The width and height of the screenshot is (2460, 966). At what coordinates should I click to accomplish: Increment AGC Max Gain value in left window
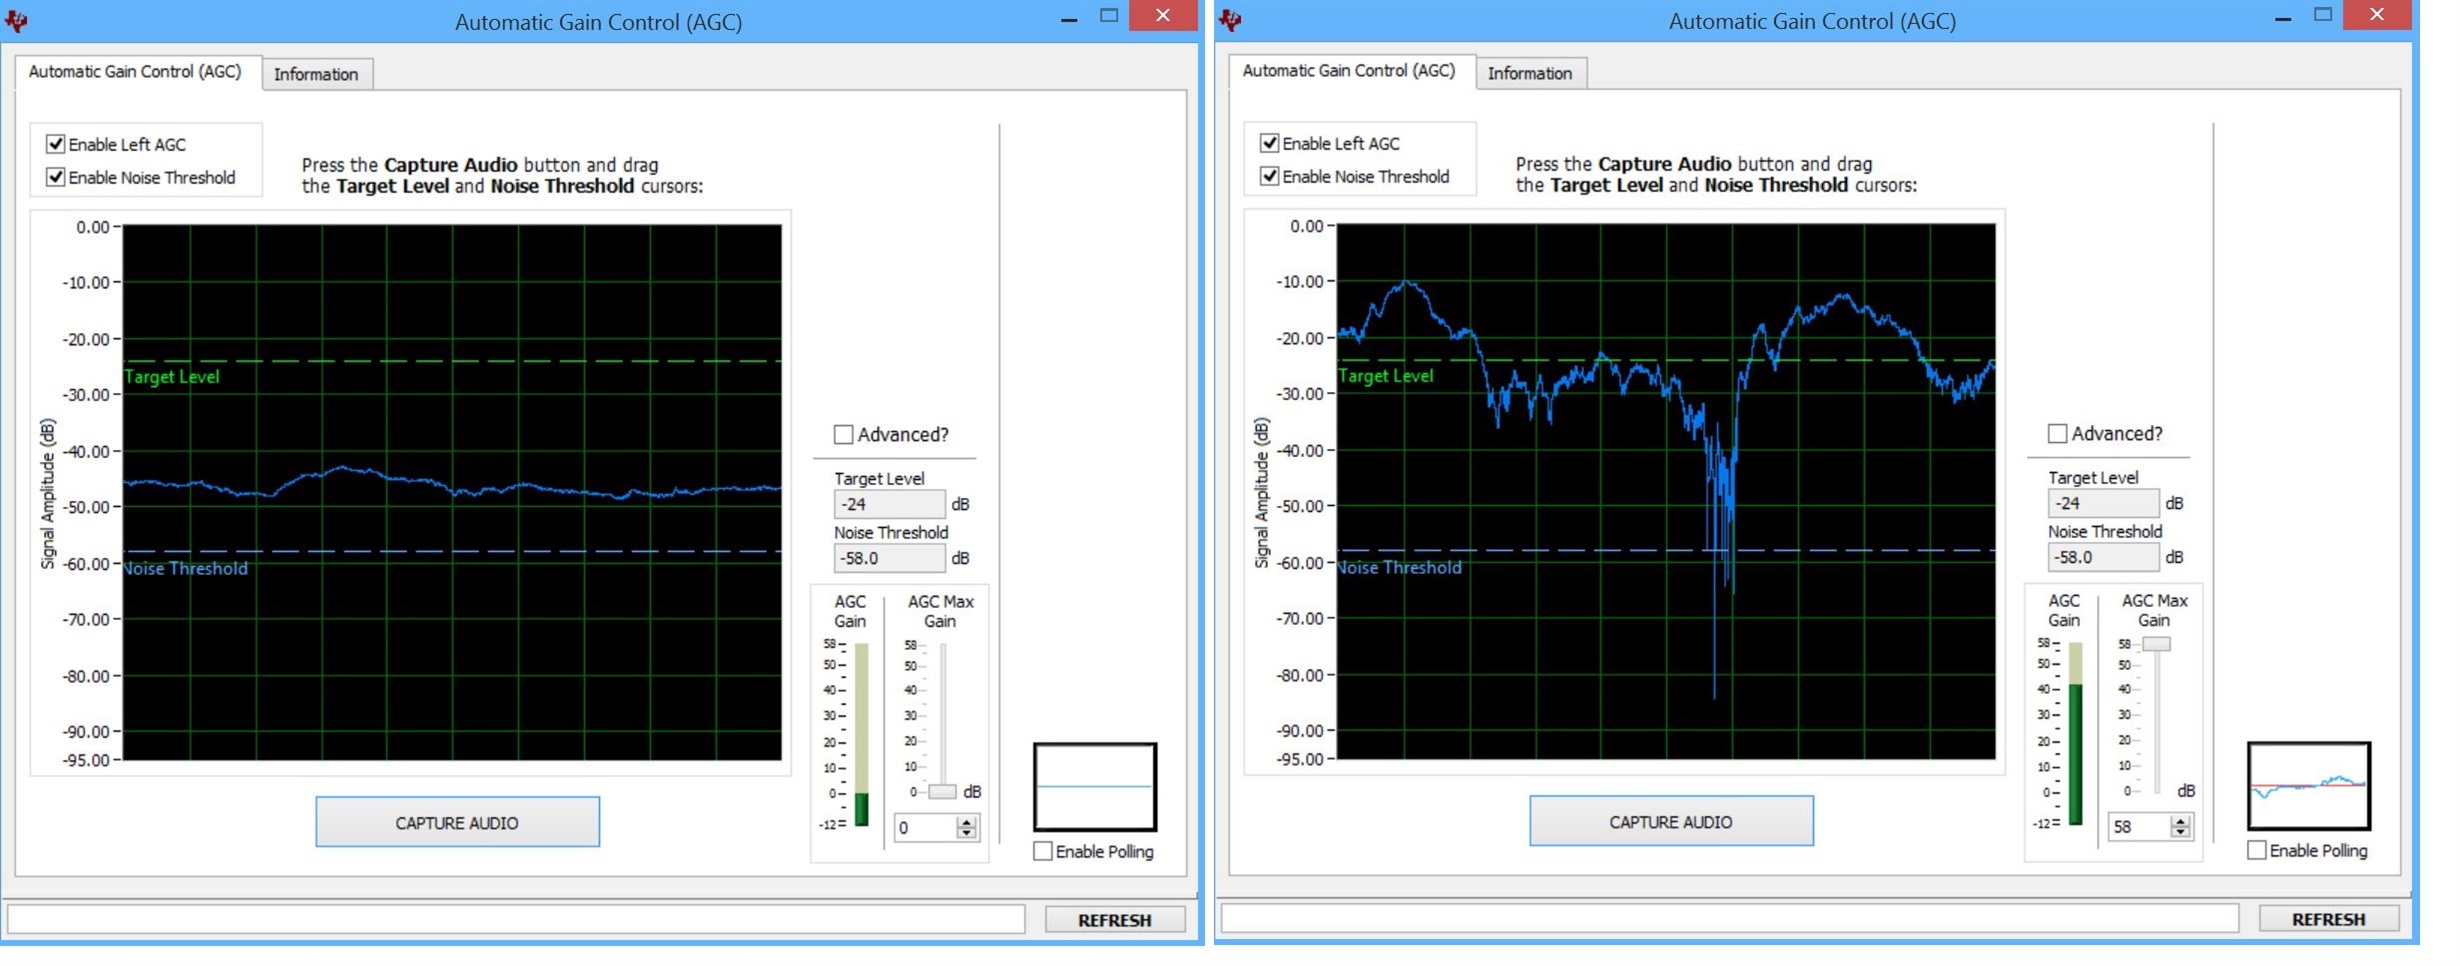click(966, 821)
